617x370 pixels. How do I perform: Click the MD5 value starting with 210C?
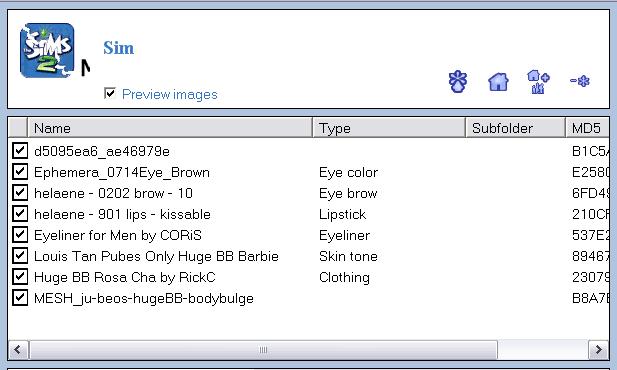pos(590,215)
